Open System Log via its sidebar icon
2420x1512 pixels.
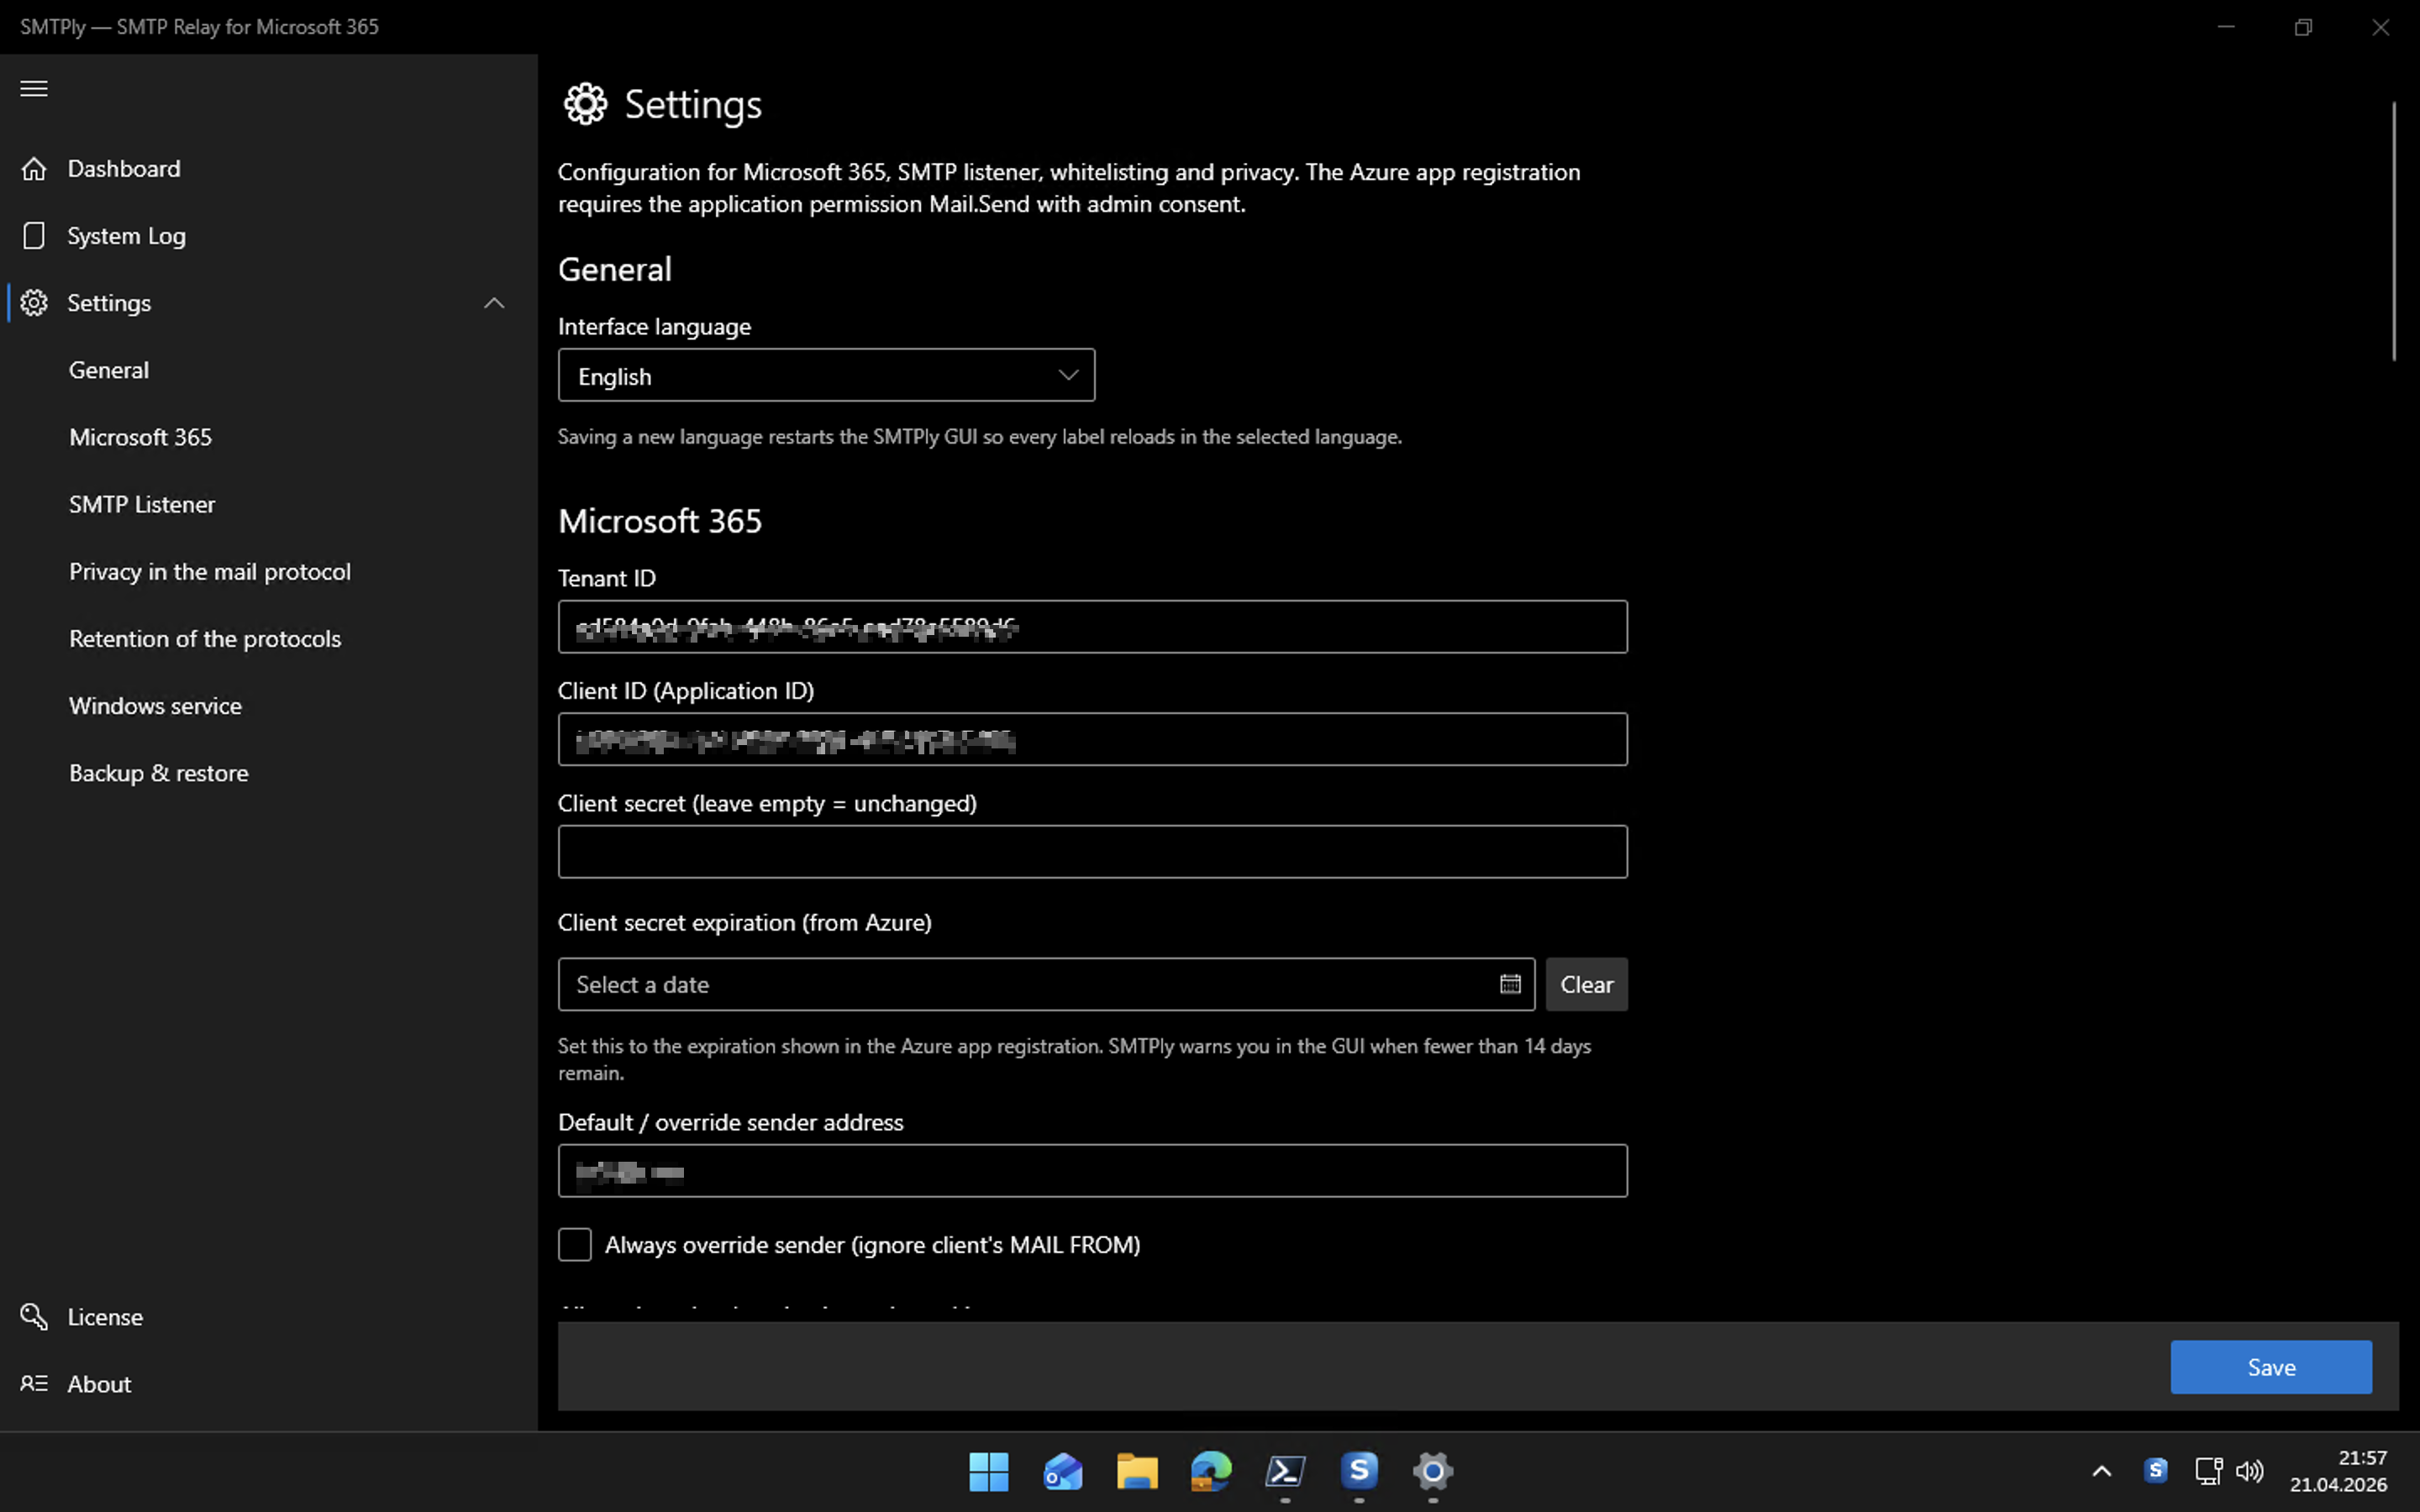[34, 235]
